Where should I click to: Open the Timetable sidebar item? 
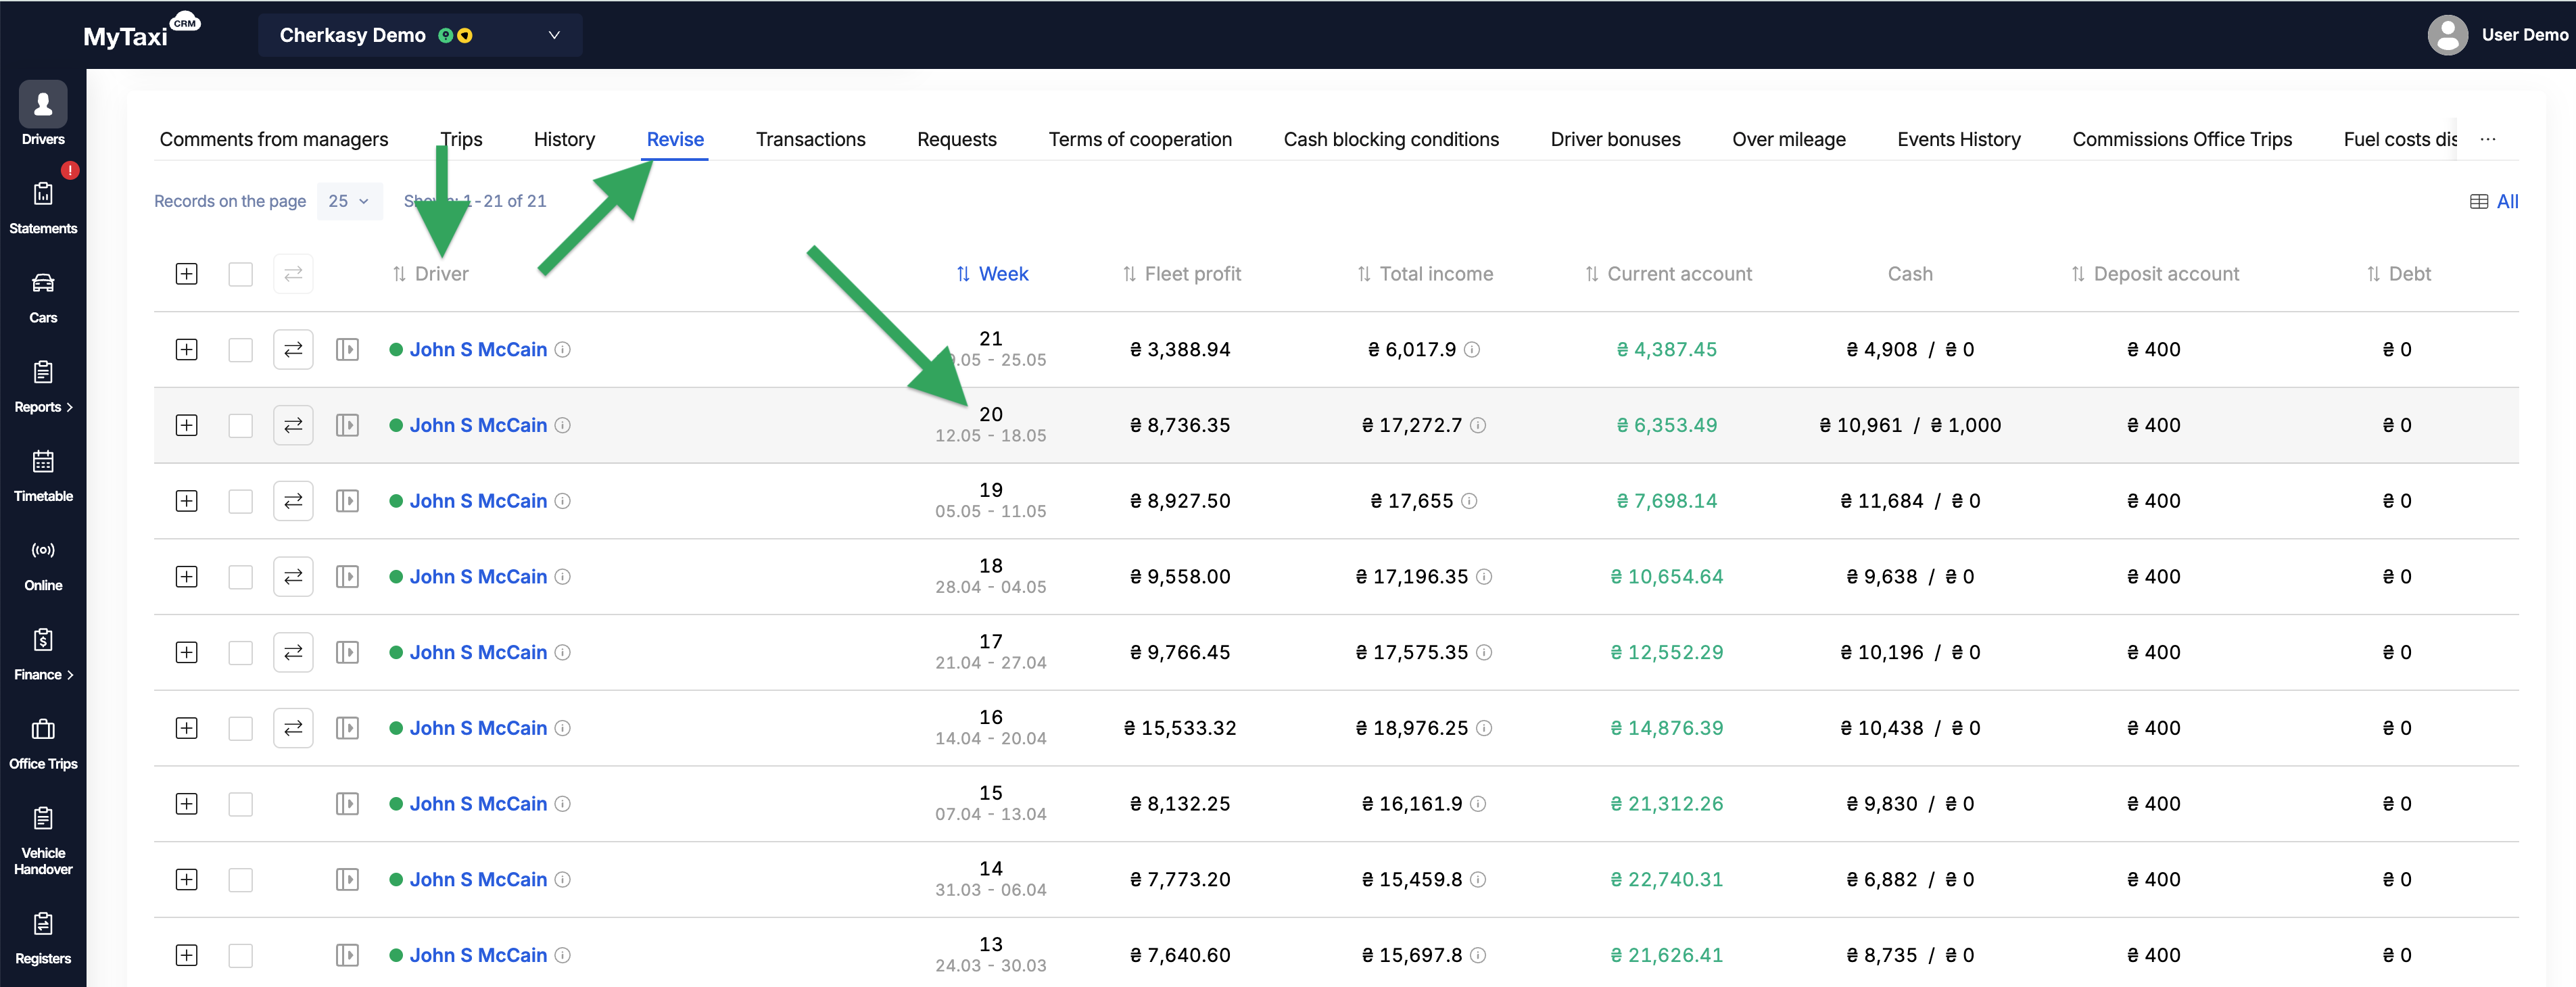pos(43,475)
